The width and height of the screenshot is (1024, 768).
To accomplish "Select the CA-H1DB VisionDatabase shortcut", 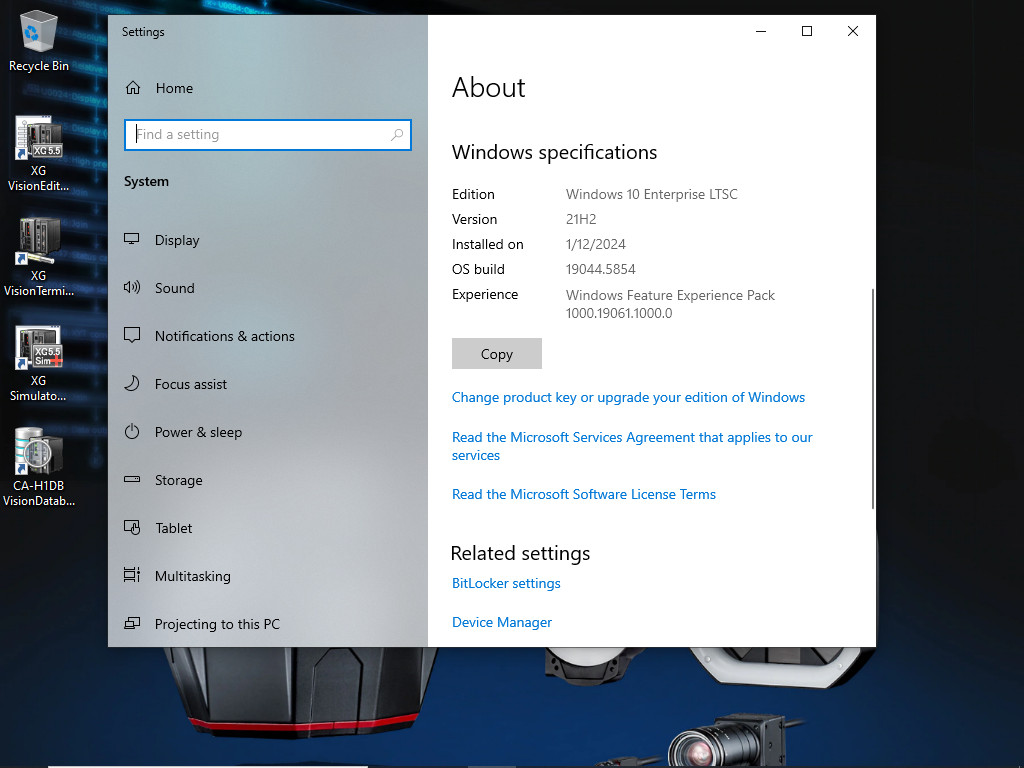I will [x=39, y=468].
